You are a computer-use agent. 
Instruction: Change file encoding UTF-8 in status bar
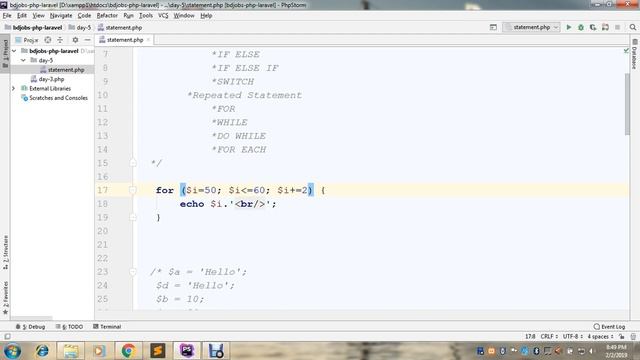coord(572,336)
